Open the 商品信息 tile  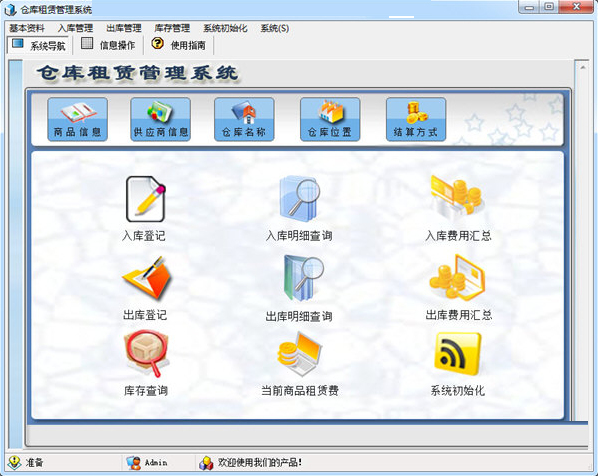(x=77, y=119)
